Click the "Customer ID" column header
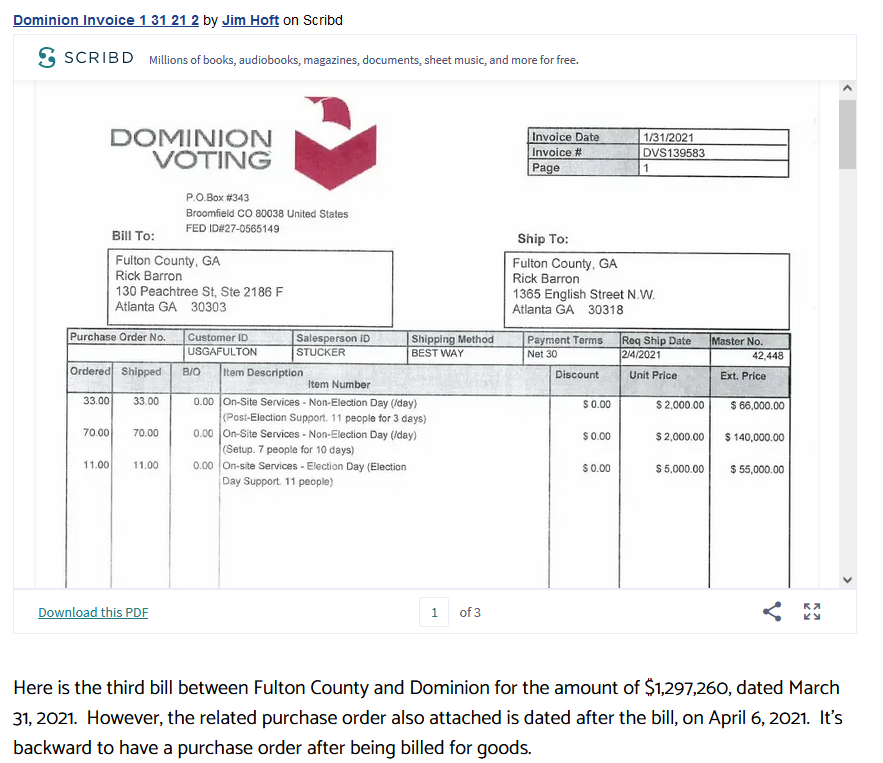883x763 pixels. click(217, 338)
